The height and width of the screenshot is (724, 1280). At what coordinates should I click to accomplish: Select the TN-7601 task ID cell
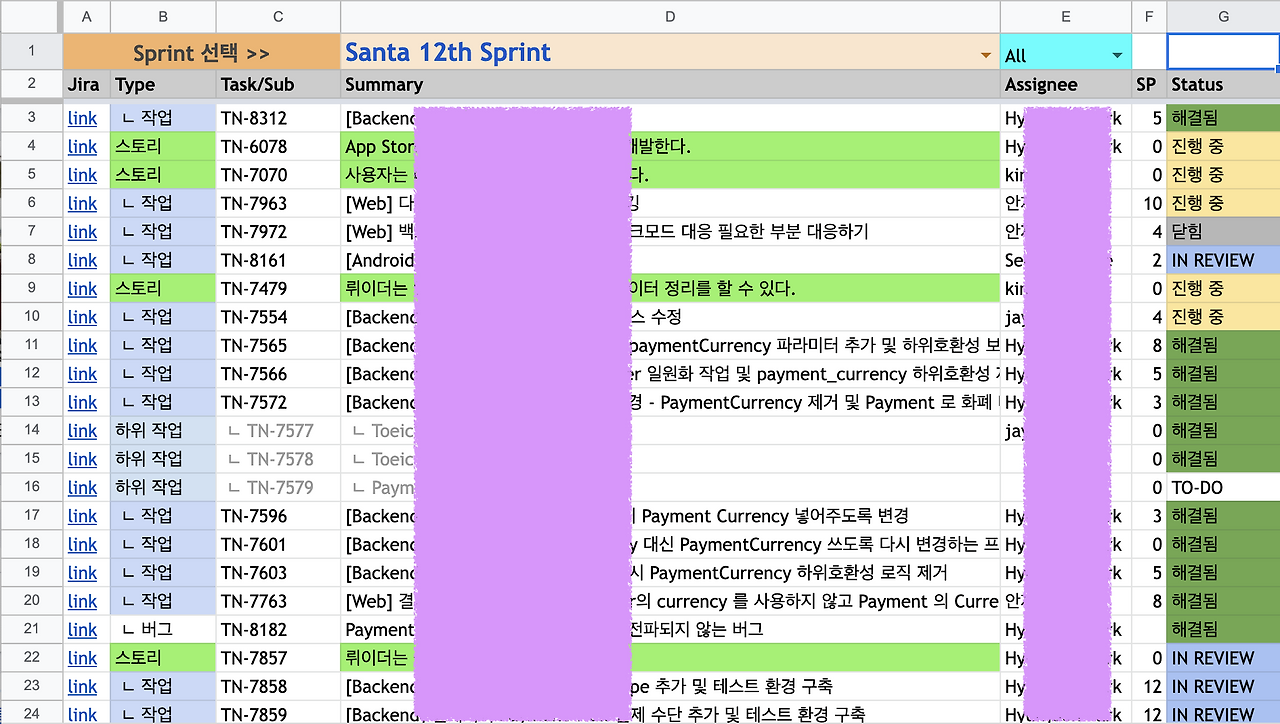(278, 545)
